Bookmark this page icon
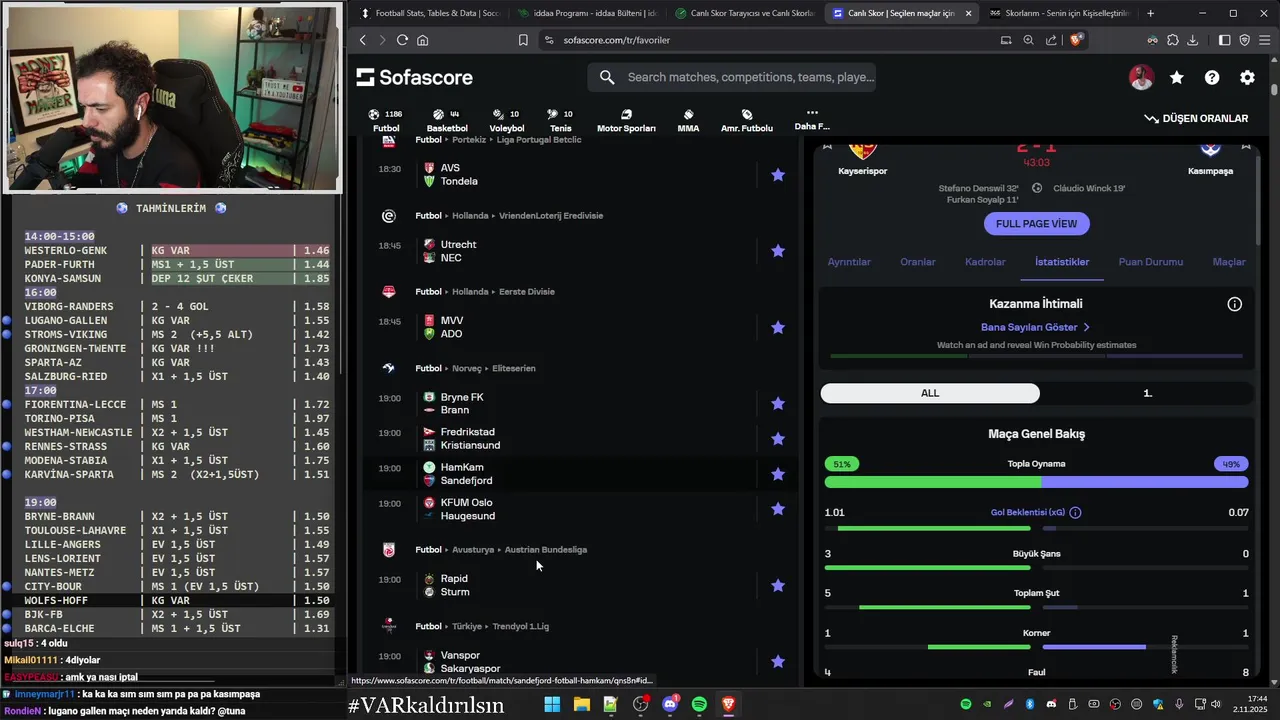 523,40
